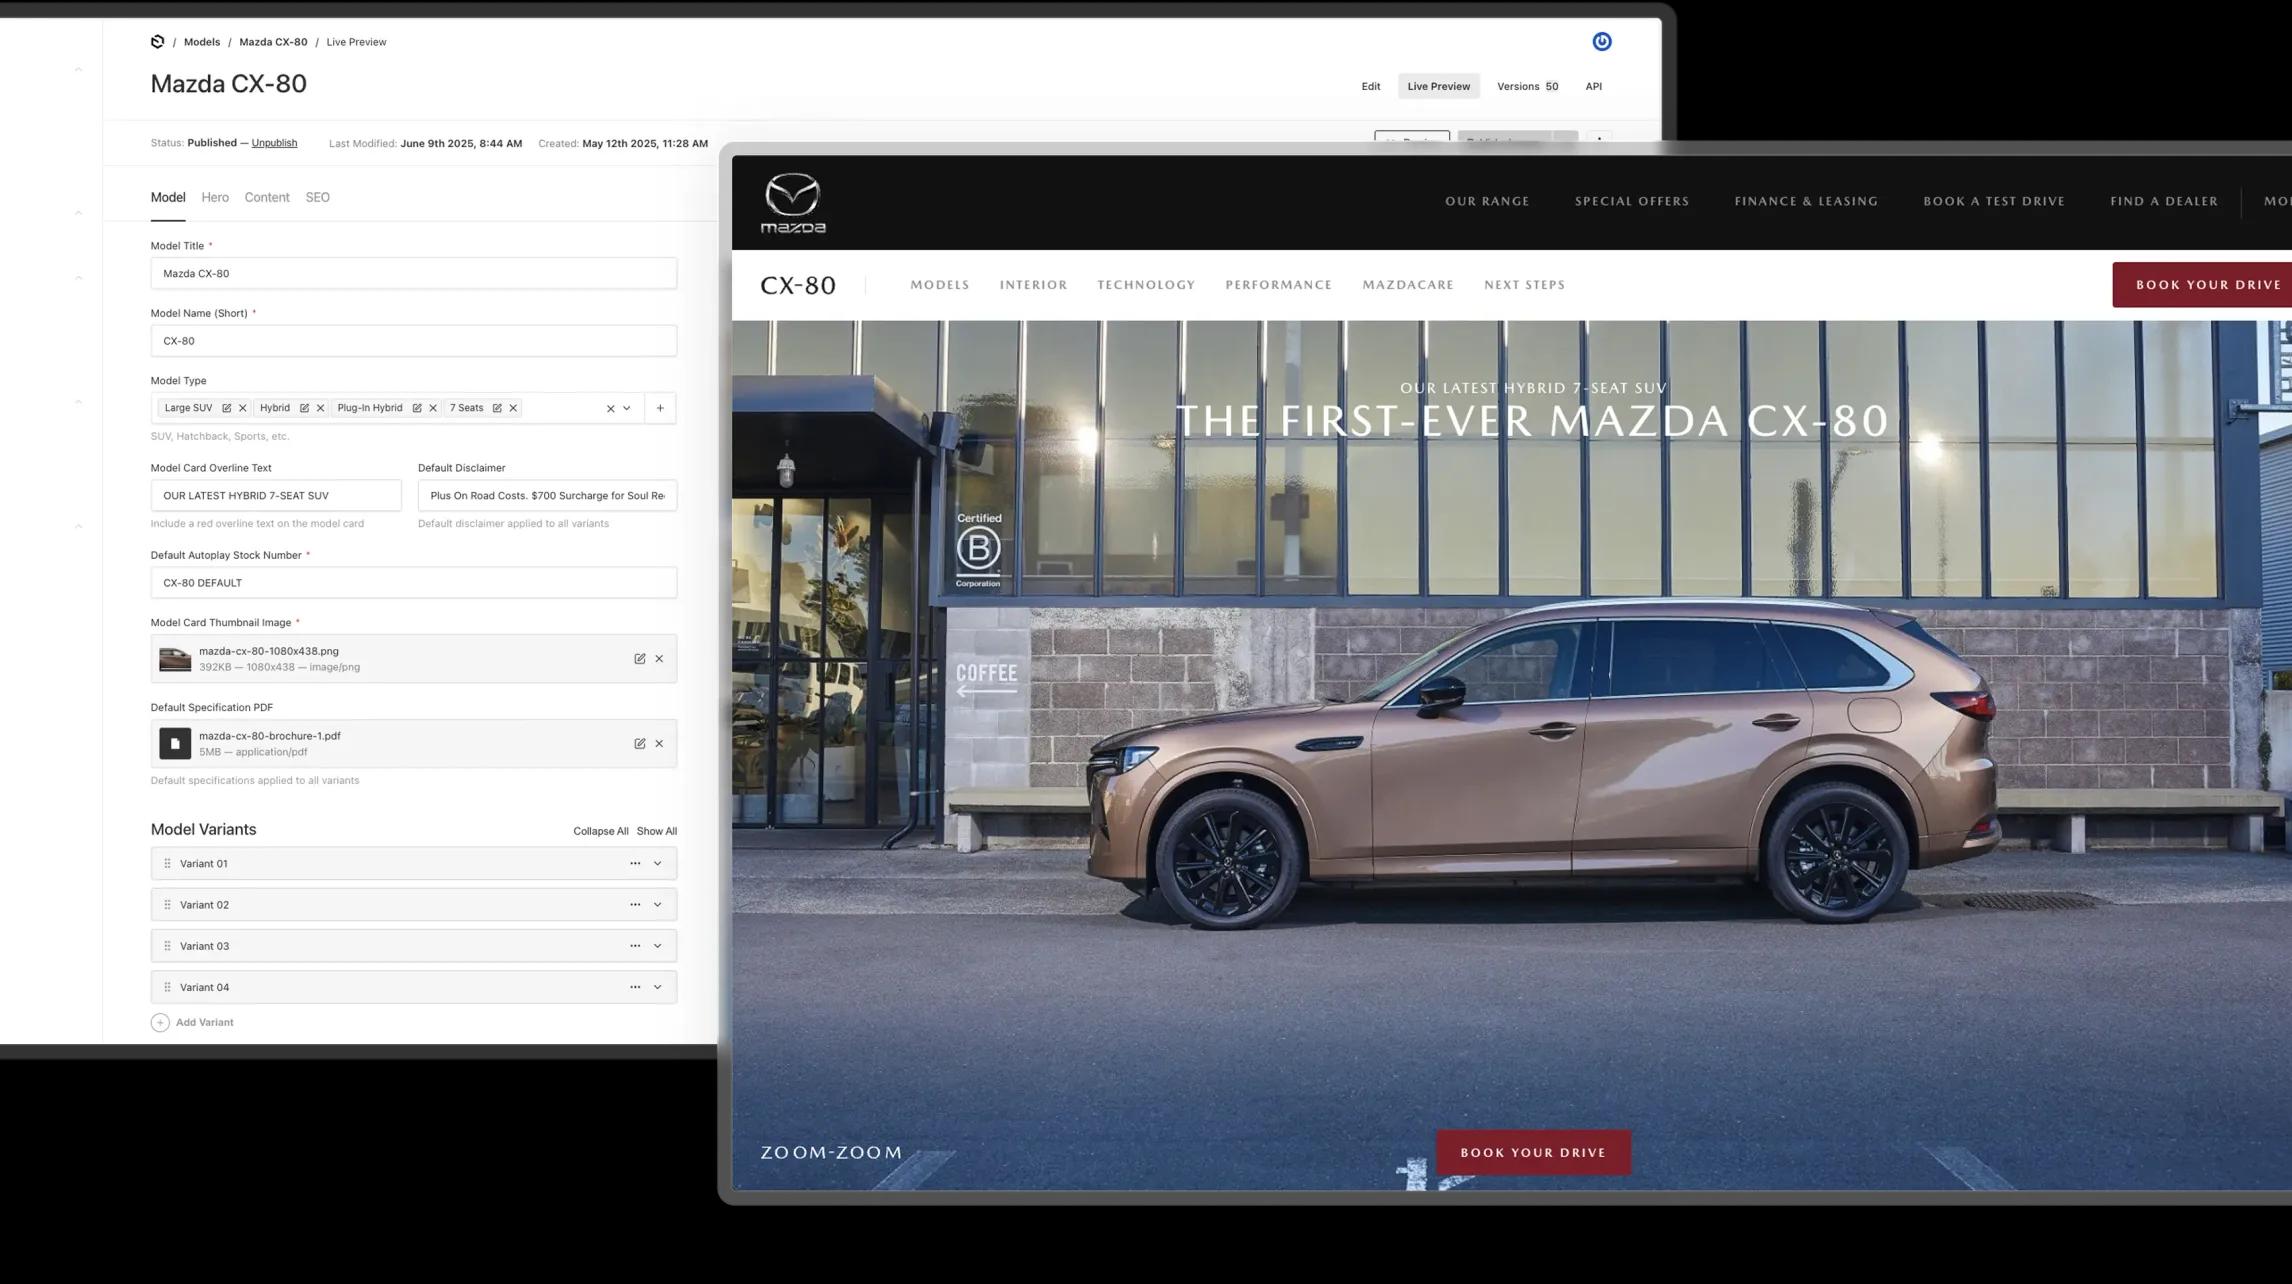2292x1284 pixels.
Task: Open Special Offers in the Mazda nav
Action: pyautogui.click(x=1632, y=202)
